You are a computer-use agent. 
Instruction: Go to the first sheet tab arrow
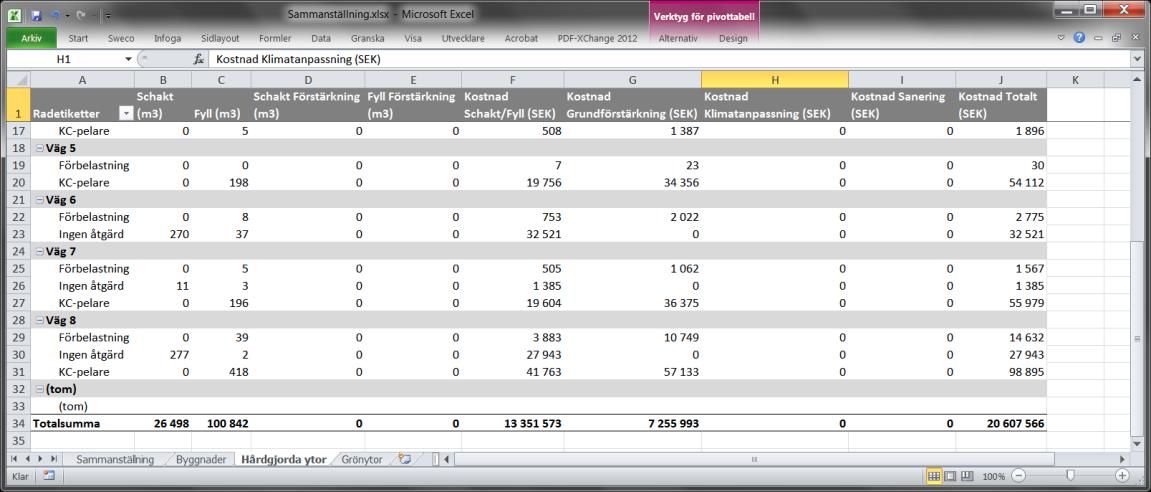coord(15,459)
